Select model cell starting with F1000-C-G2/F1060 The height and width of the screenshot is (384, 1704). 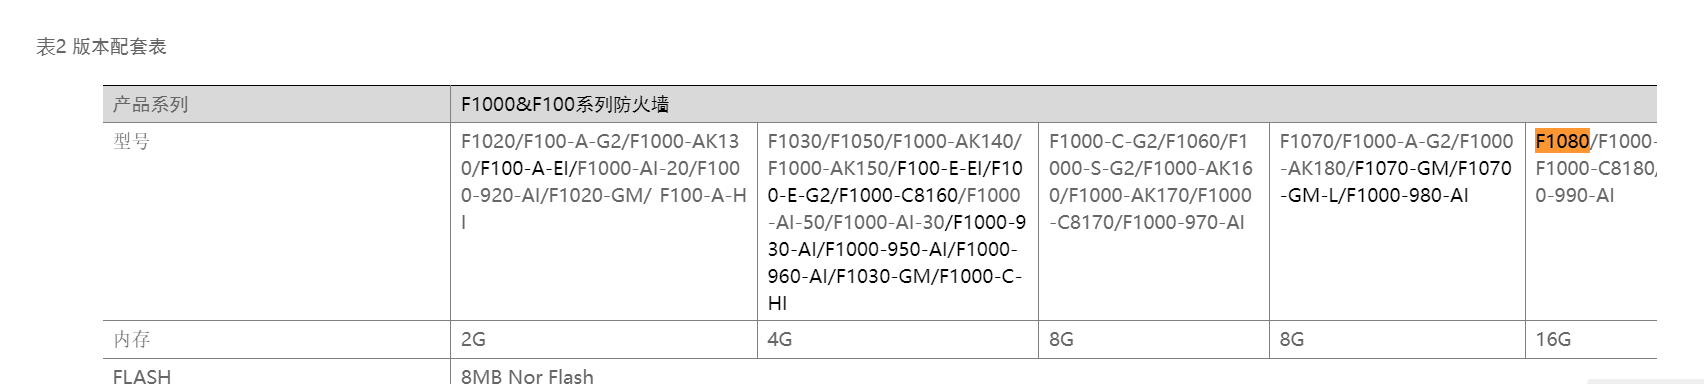[x=1154, y=221]
